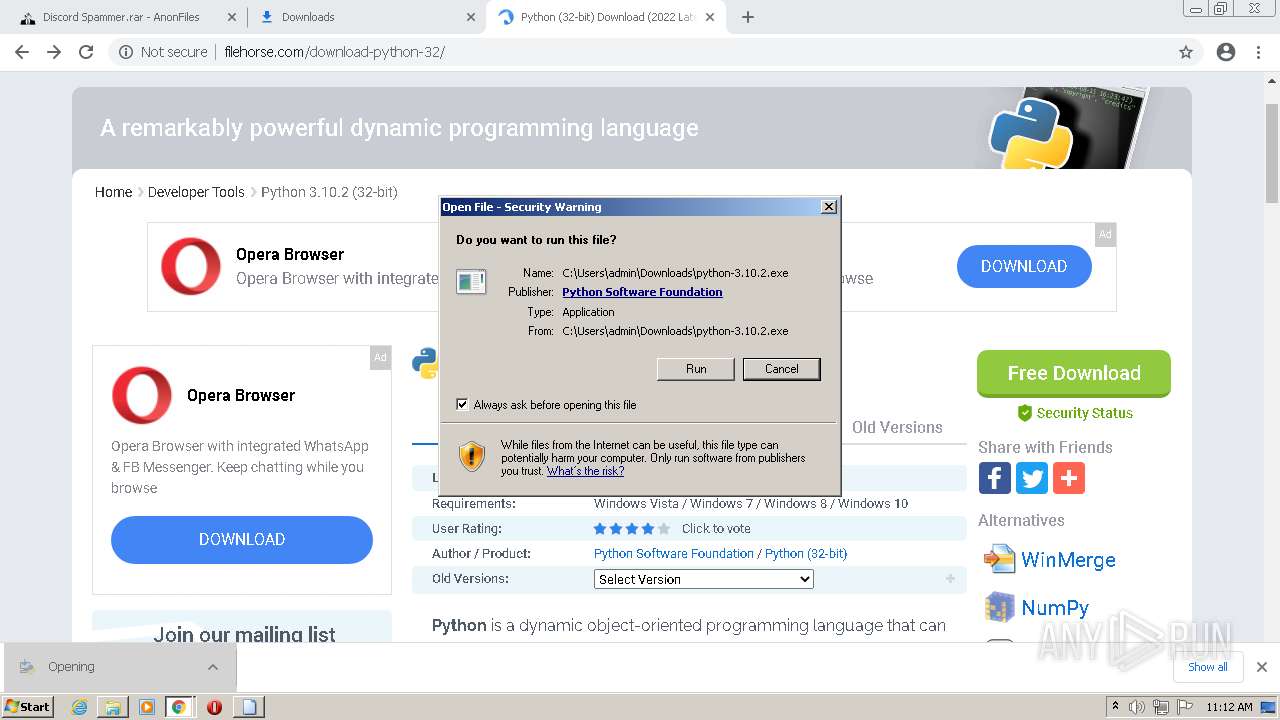The width and height of the screenshot is (1280, 720).
Task: Click the orange plus share icon
Action: [1068, 478]
